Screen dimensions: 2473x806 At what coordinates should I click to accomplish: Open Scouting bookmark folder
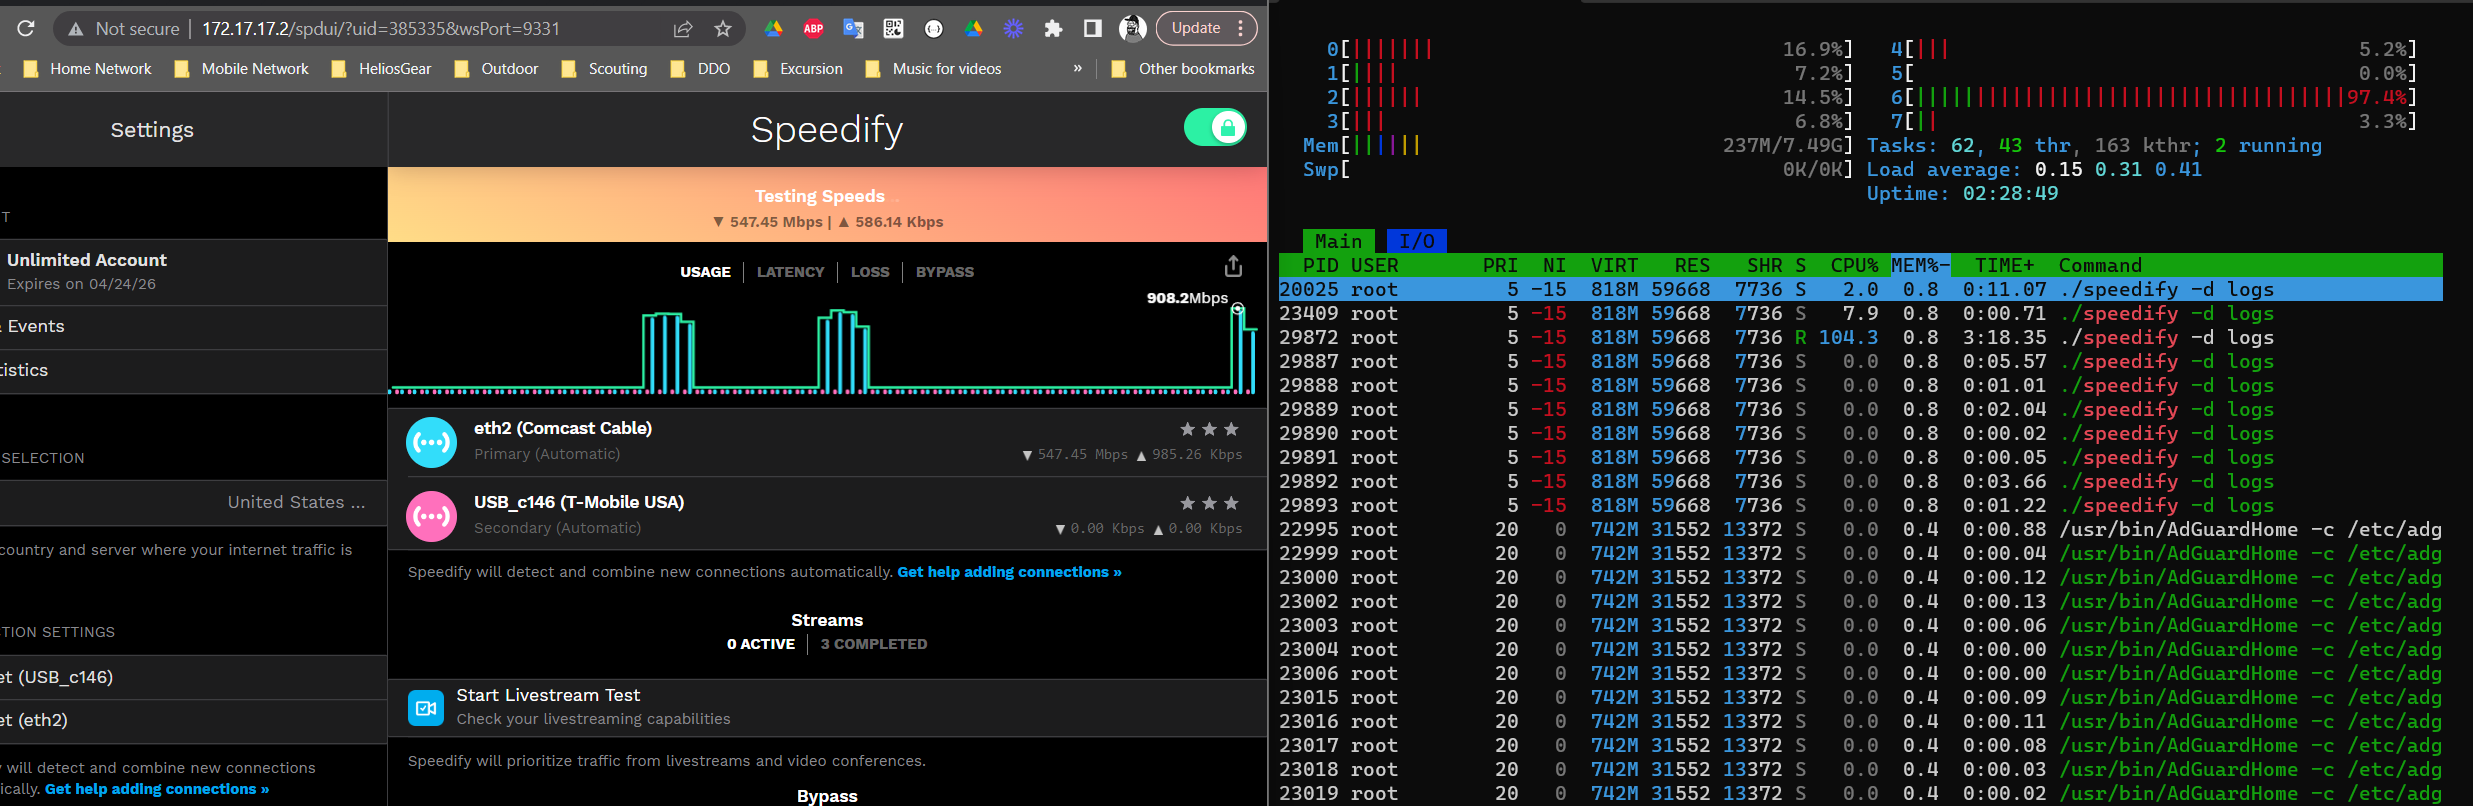(604, 69)
